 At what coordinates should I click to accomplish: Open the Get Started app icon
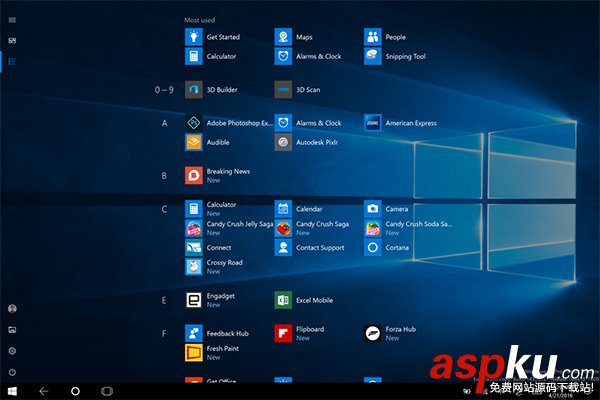point(194,37)
